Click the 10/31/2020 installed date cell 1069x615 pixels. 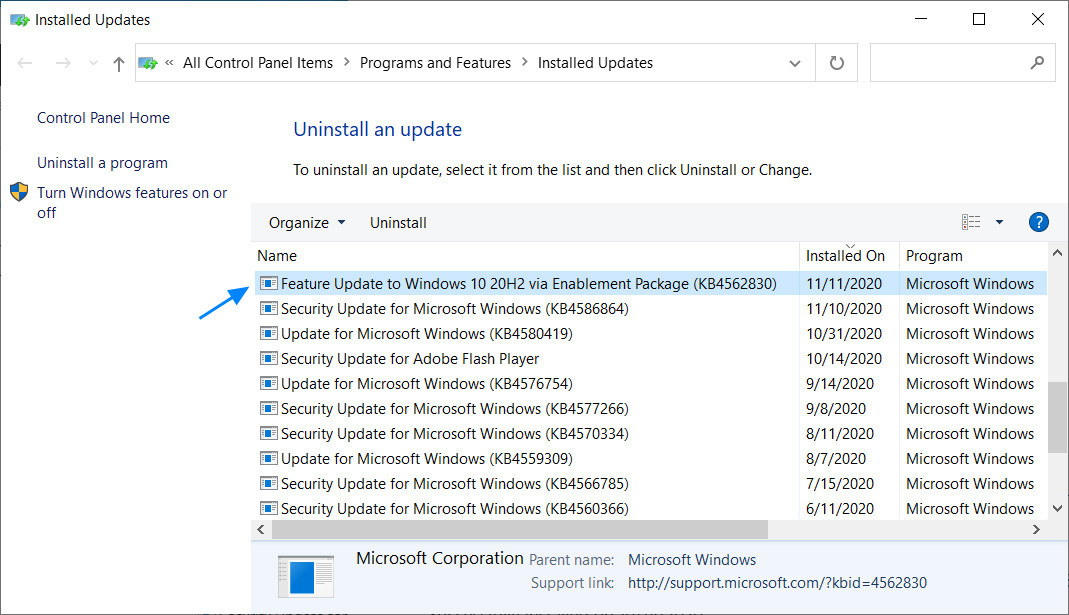[x=844, y=334]
